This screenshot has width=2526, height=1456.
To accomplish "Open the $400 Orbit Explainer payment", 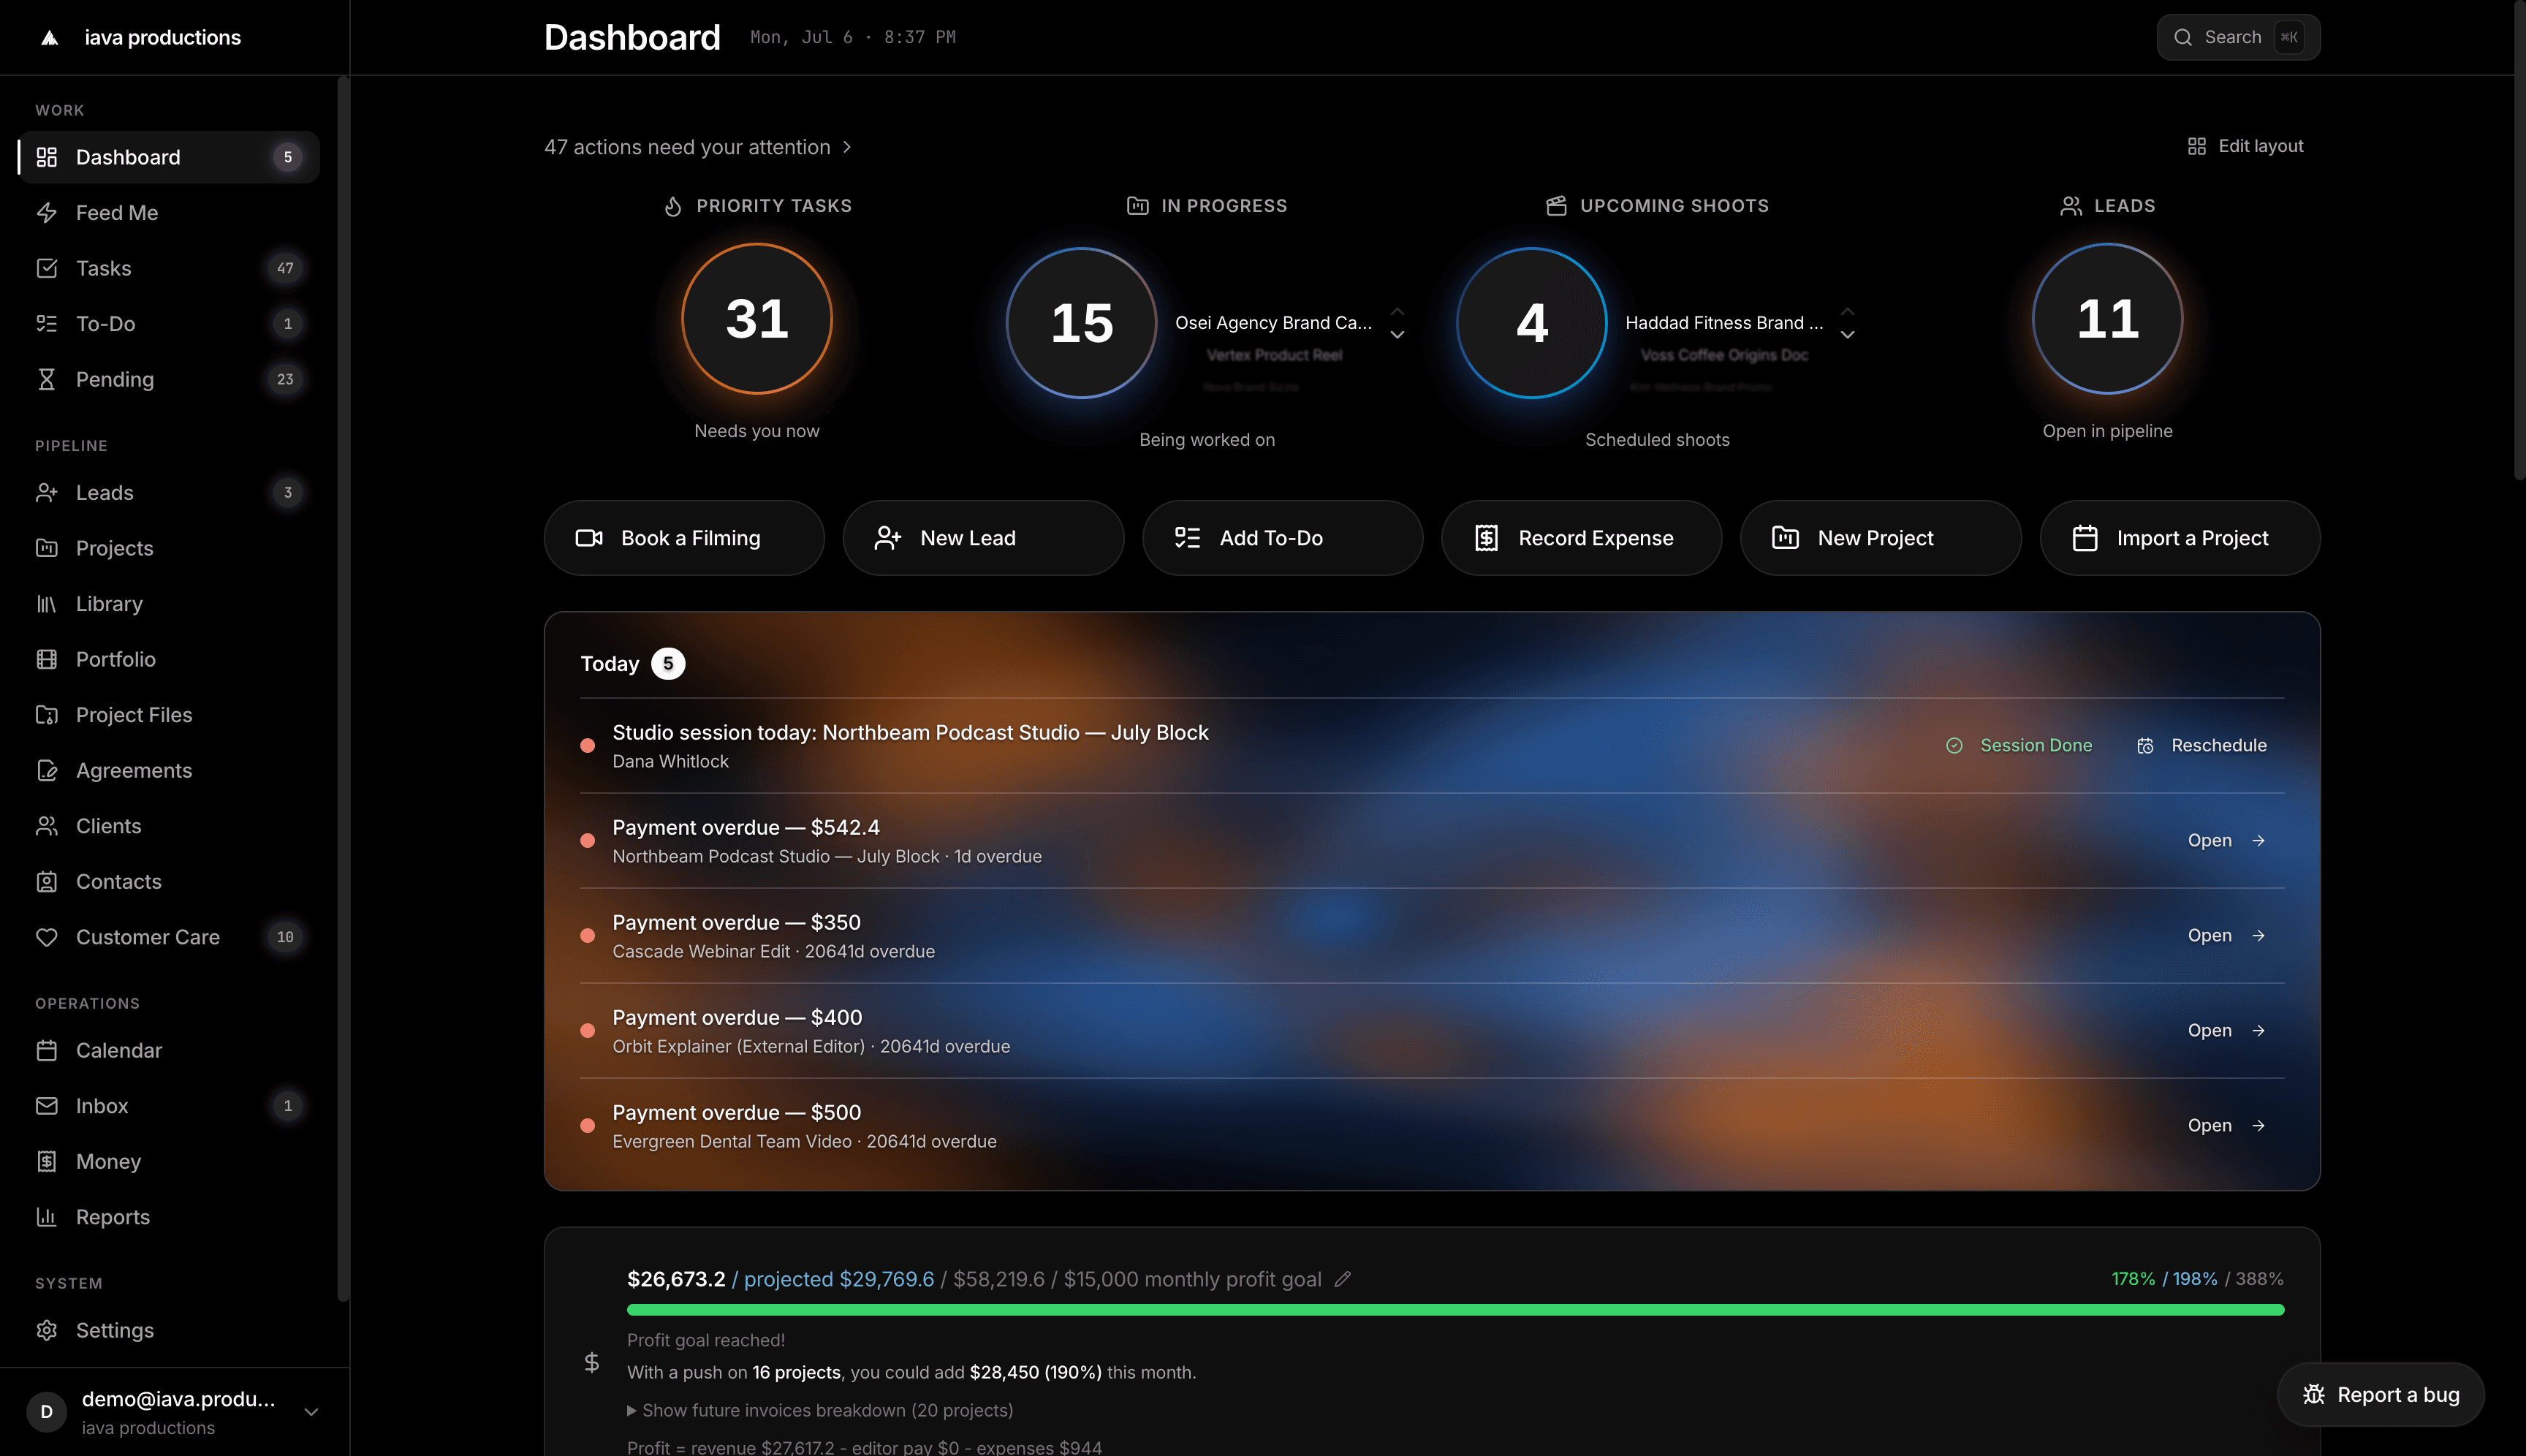I will 2226,1031.
